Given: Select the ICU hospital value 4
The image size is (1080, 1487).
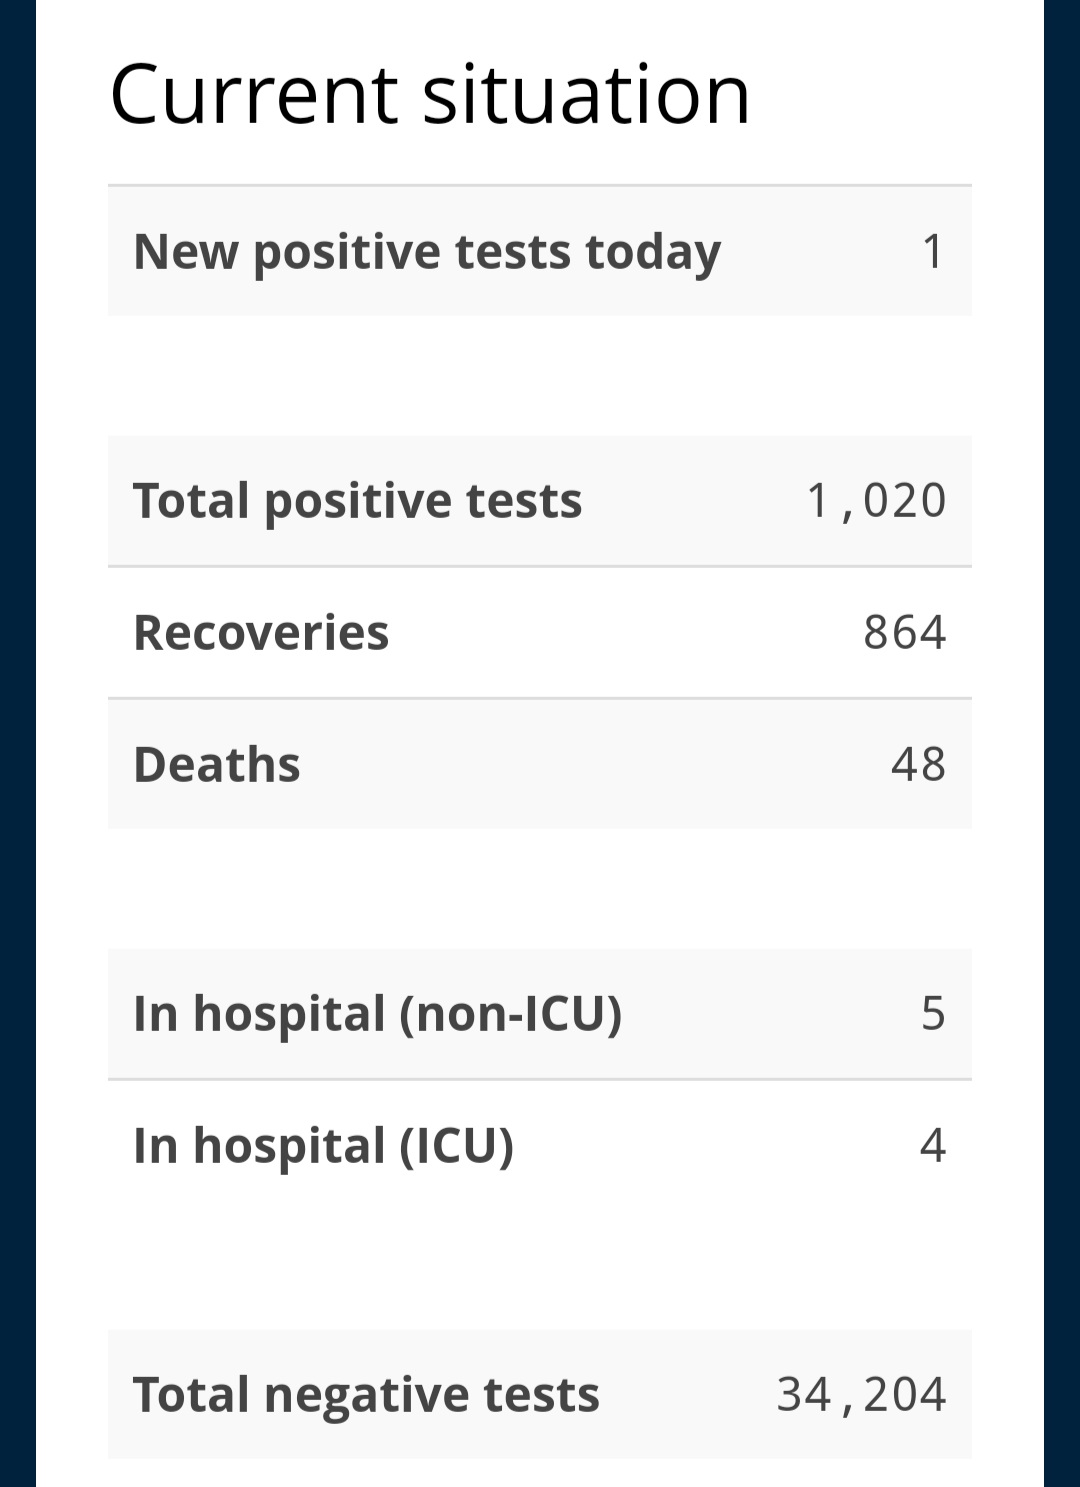Looking at the screenshot, I should tap(933, 1145).
